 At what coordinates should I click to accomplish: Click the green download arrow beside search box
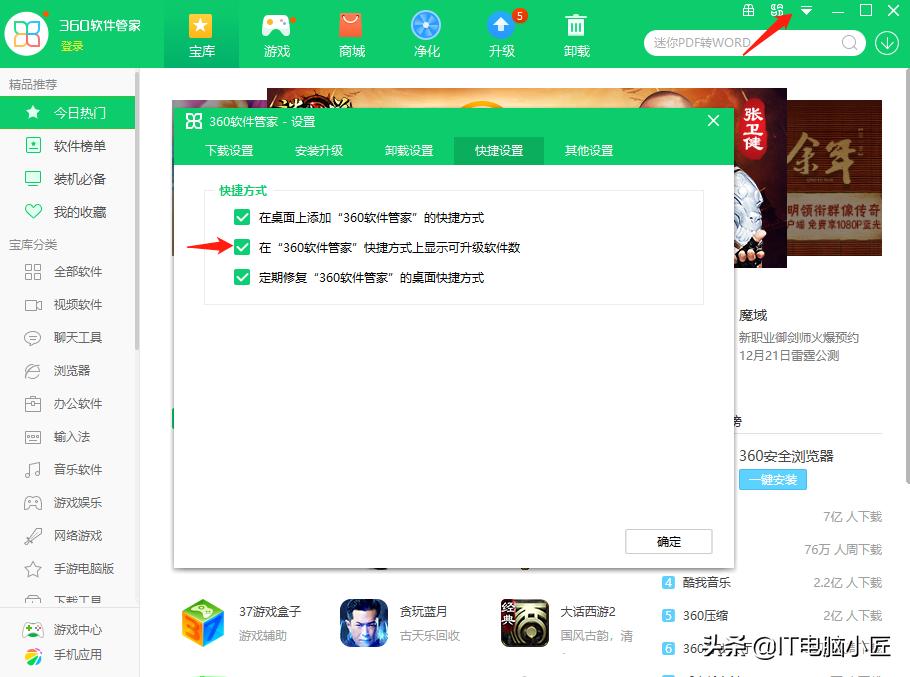click(x=887, y=43)
